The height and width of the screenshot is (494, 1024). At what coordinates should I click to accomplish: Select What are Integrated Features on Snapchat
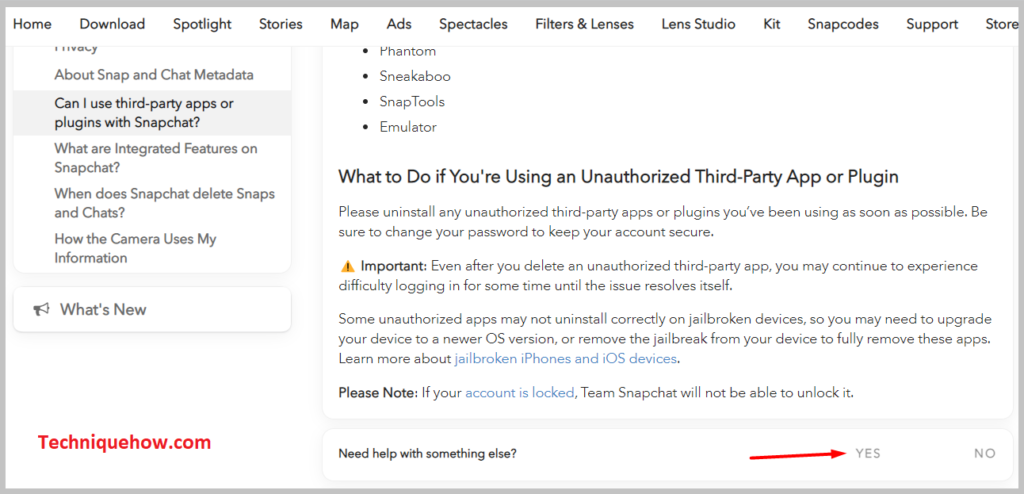coord(156,158)
